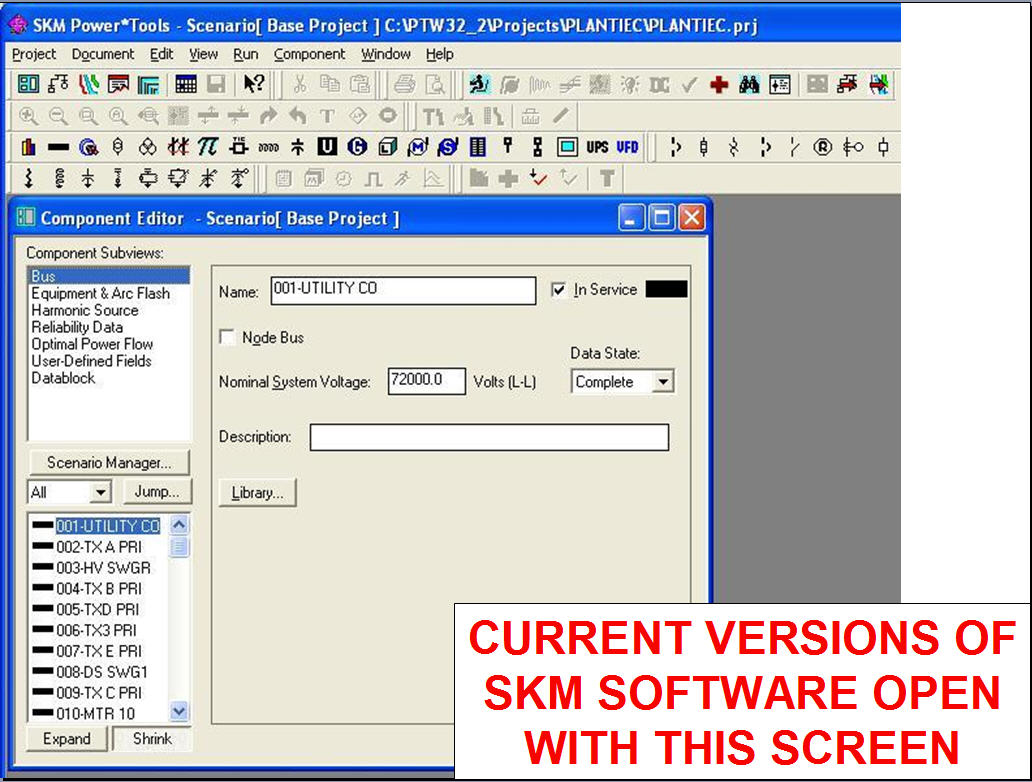Viewport: 1032px width, 782px height.
Task: Select the utility 'U' component icon
Action: 327,148
